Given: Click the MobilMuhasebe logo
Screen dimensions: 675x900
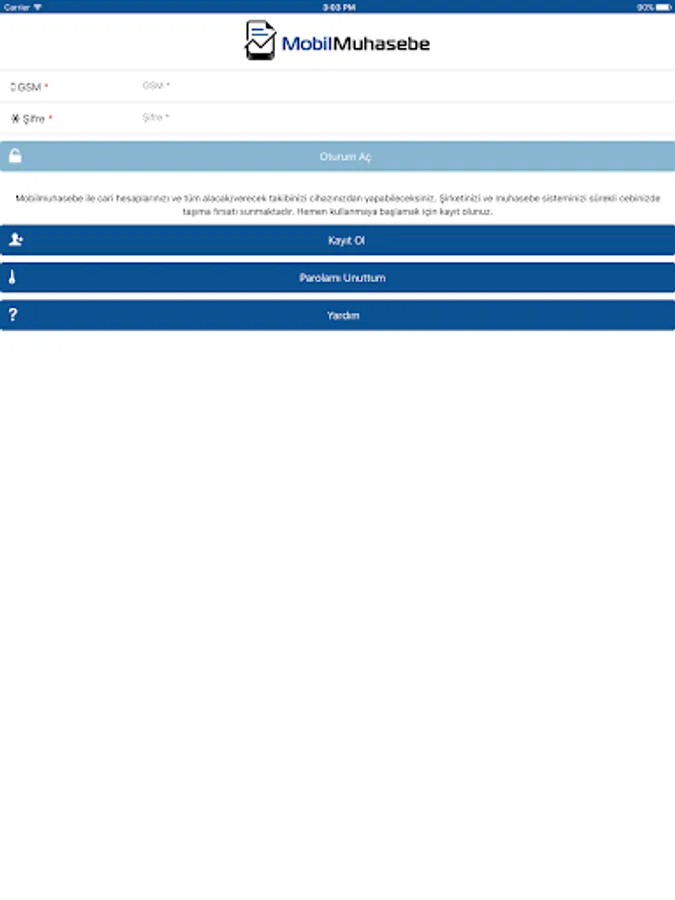Looking at the screenshot, I should [x=338, y=41].
